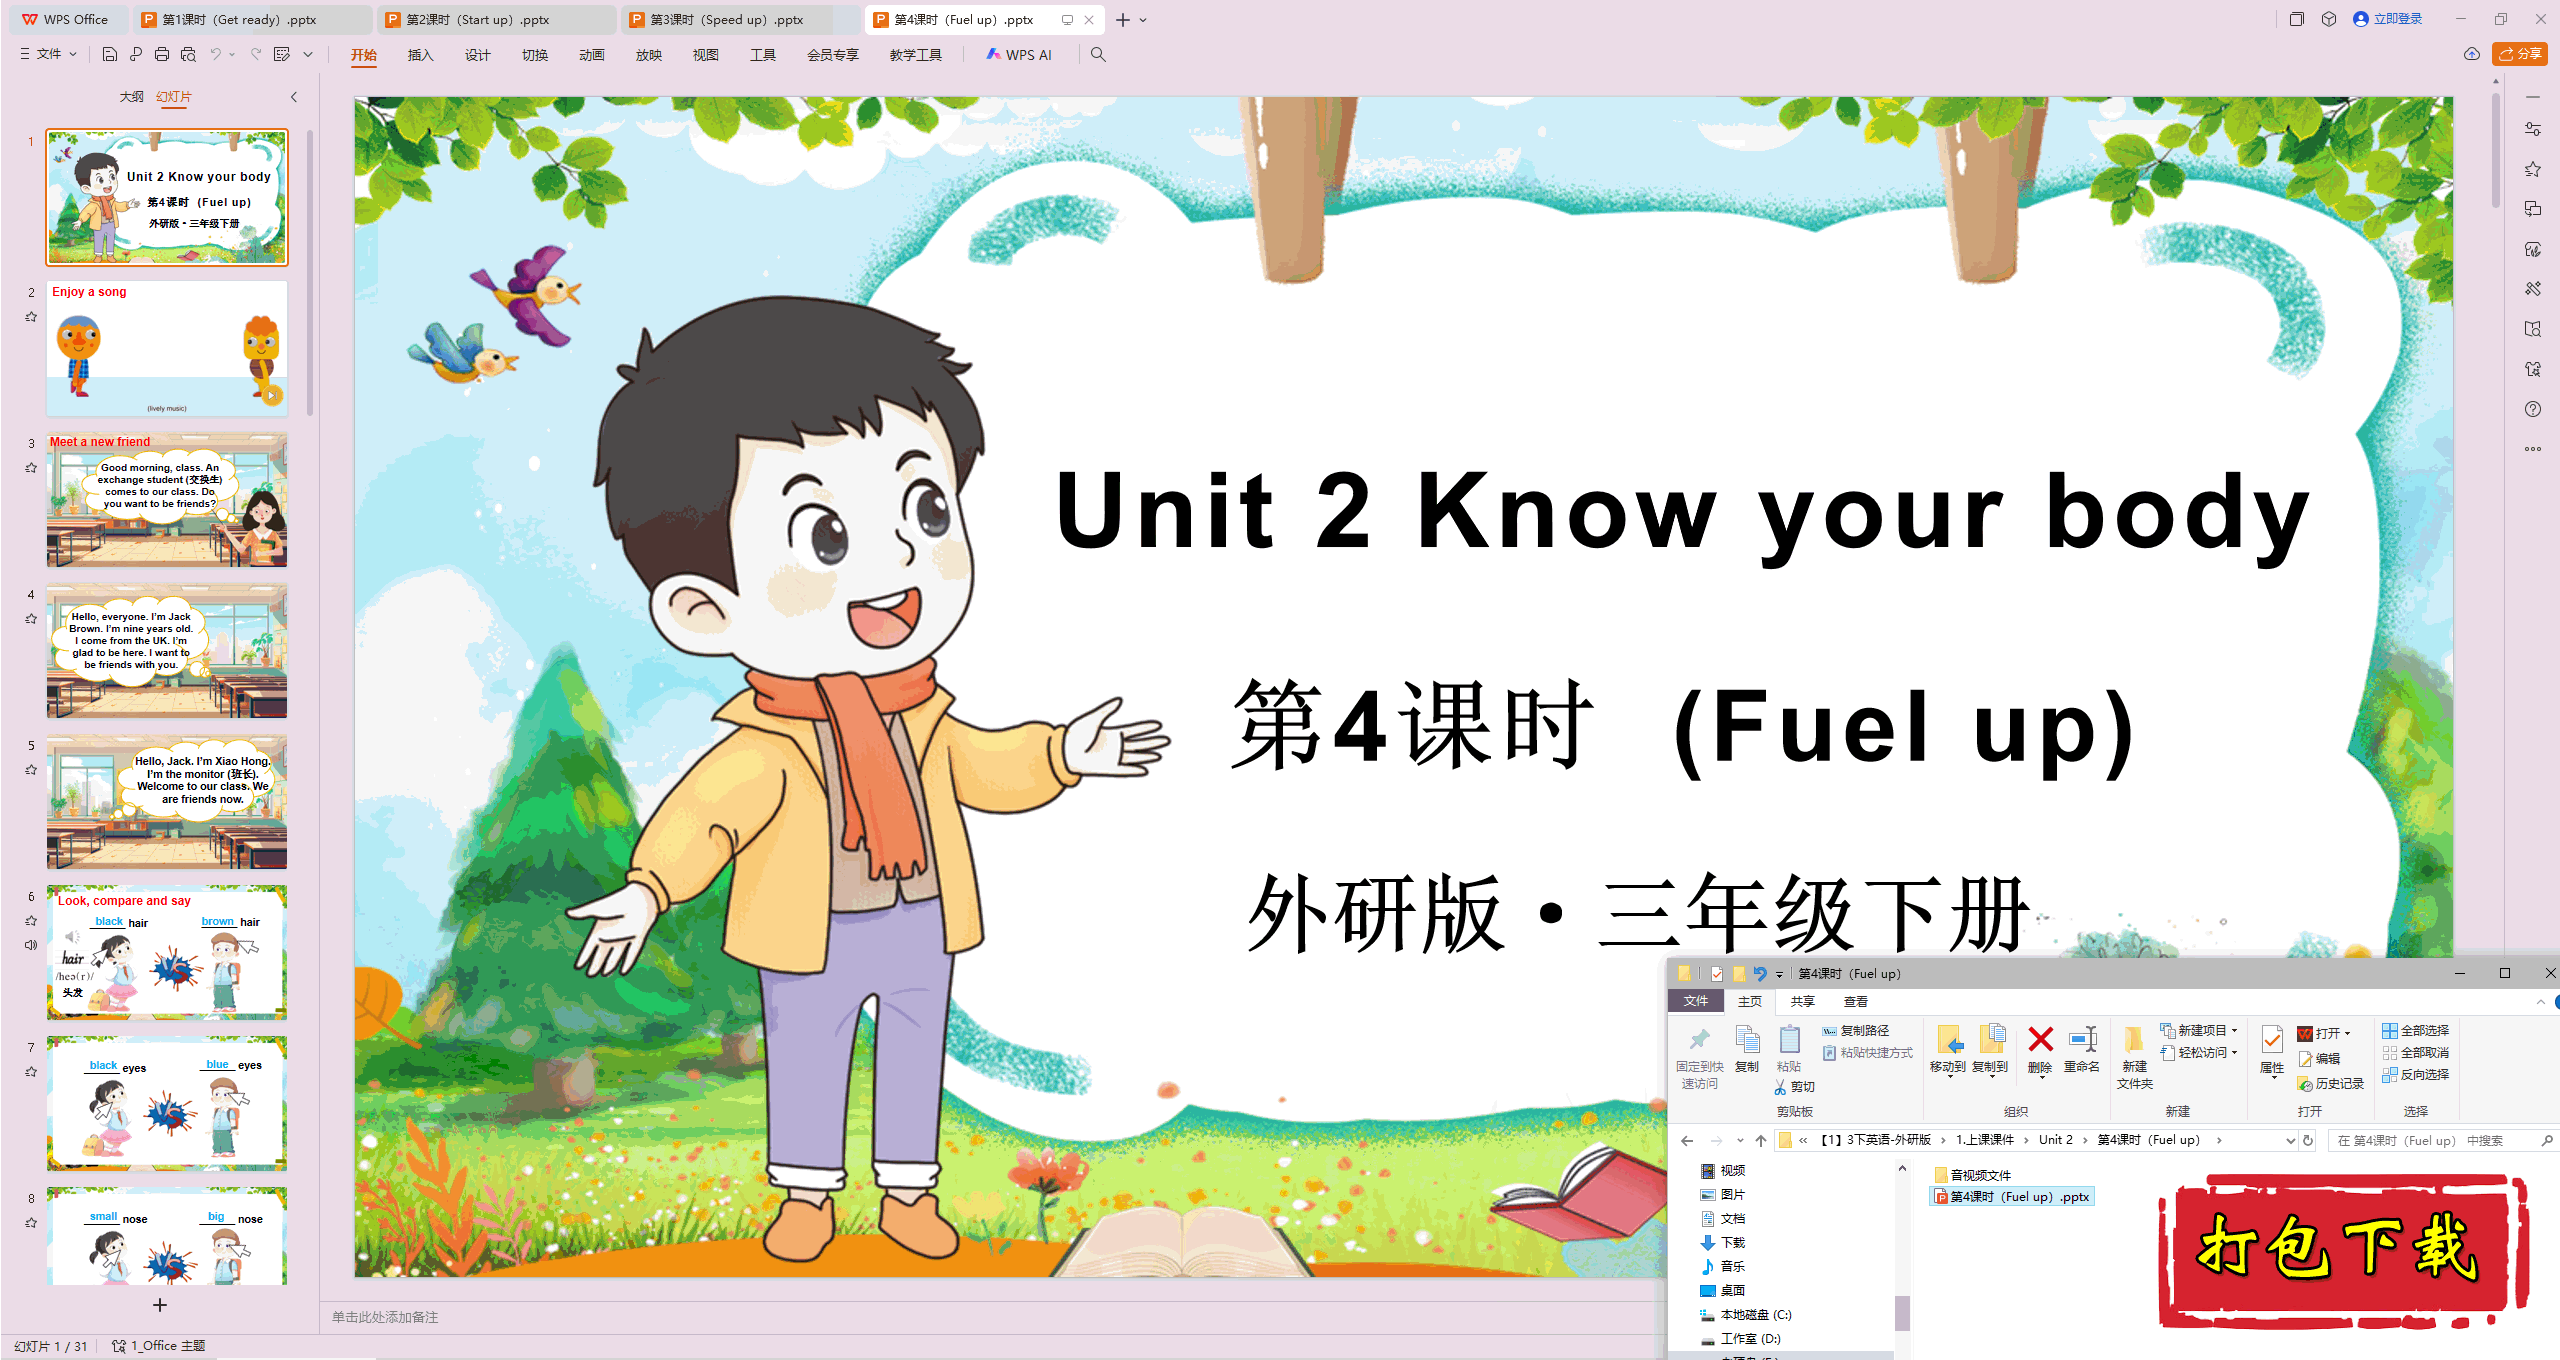This screenshot has height=1360, width=2560.
Task: Open the 文件 menu dropdown arrow
Action: (73, 54)
